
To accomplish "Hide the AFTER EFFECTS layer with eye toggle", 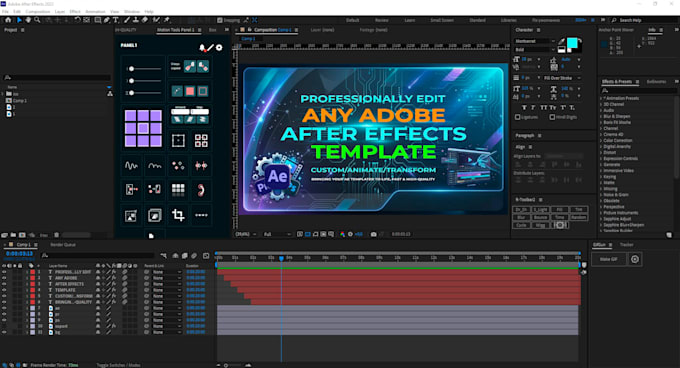I will 4,284.
